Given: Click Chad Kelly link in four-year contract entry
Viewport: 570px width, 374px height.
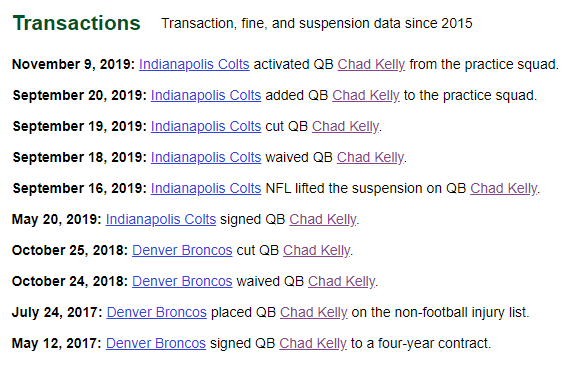Looking at the screenshot, I should [x=313, y=343].
